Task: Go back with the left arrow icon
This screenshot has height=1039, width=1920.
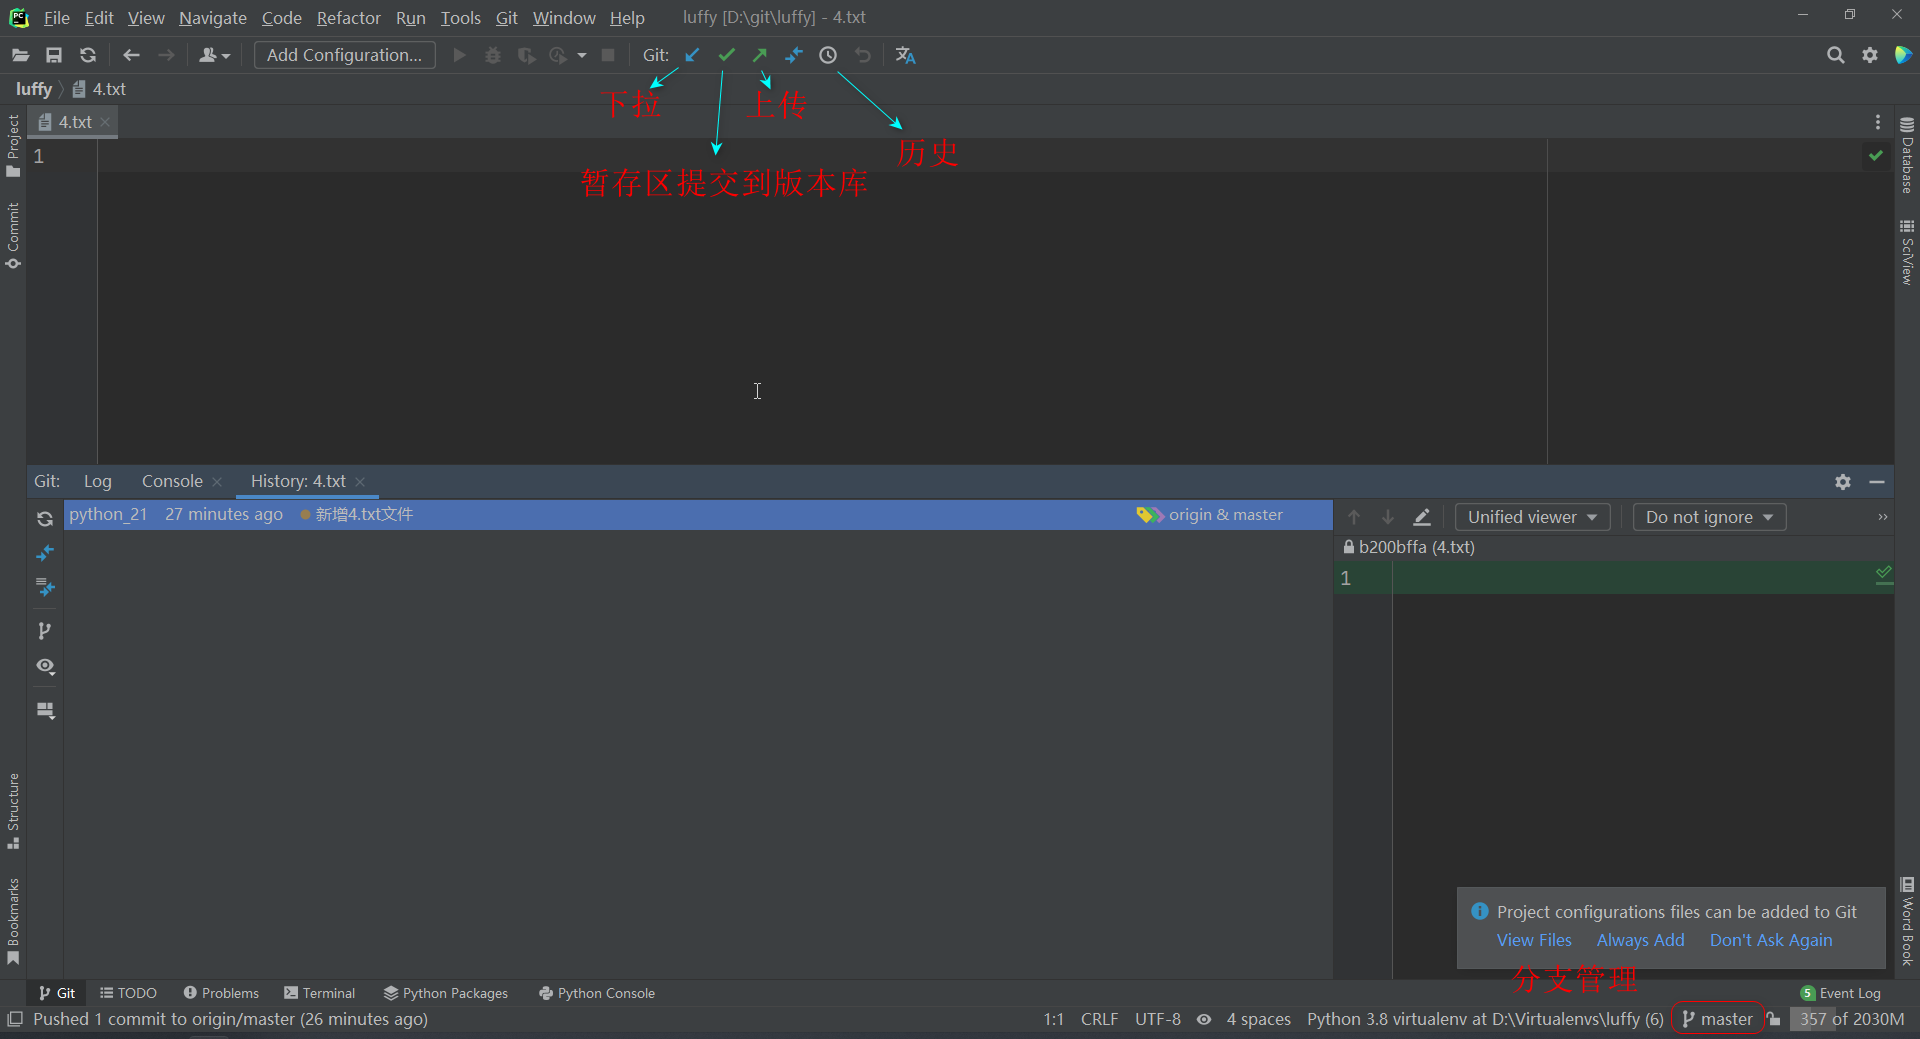Action: point(131,55)
